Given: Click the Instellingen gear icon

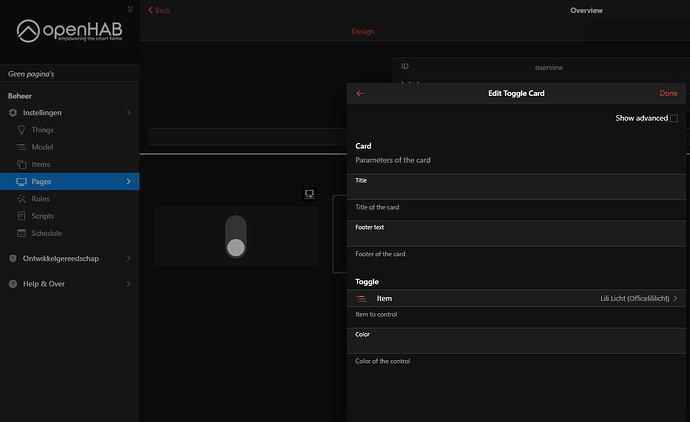Looking at the screenshot, I should click(x=13, y=113).
